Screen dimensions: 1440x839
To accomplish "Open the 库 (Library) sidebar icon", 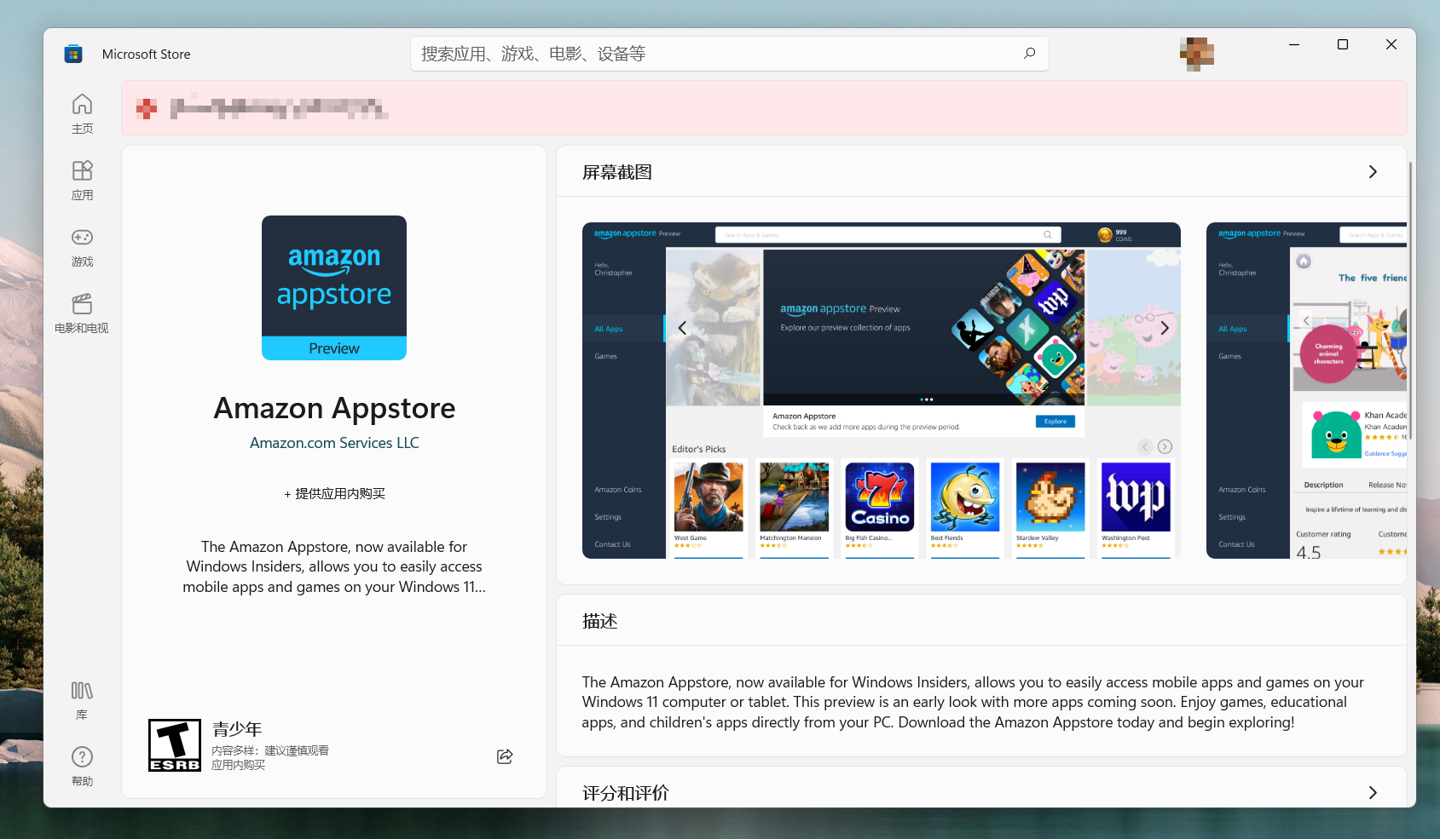I will (83, 697).
